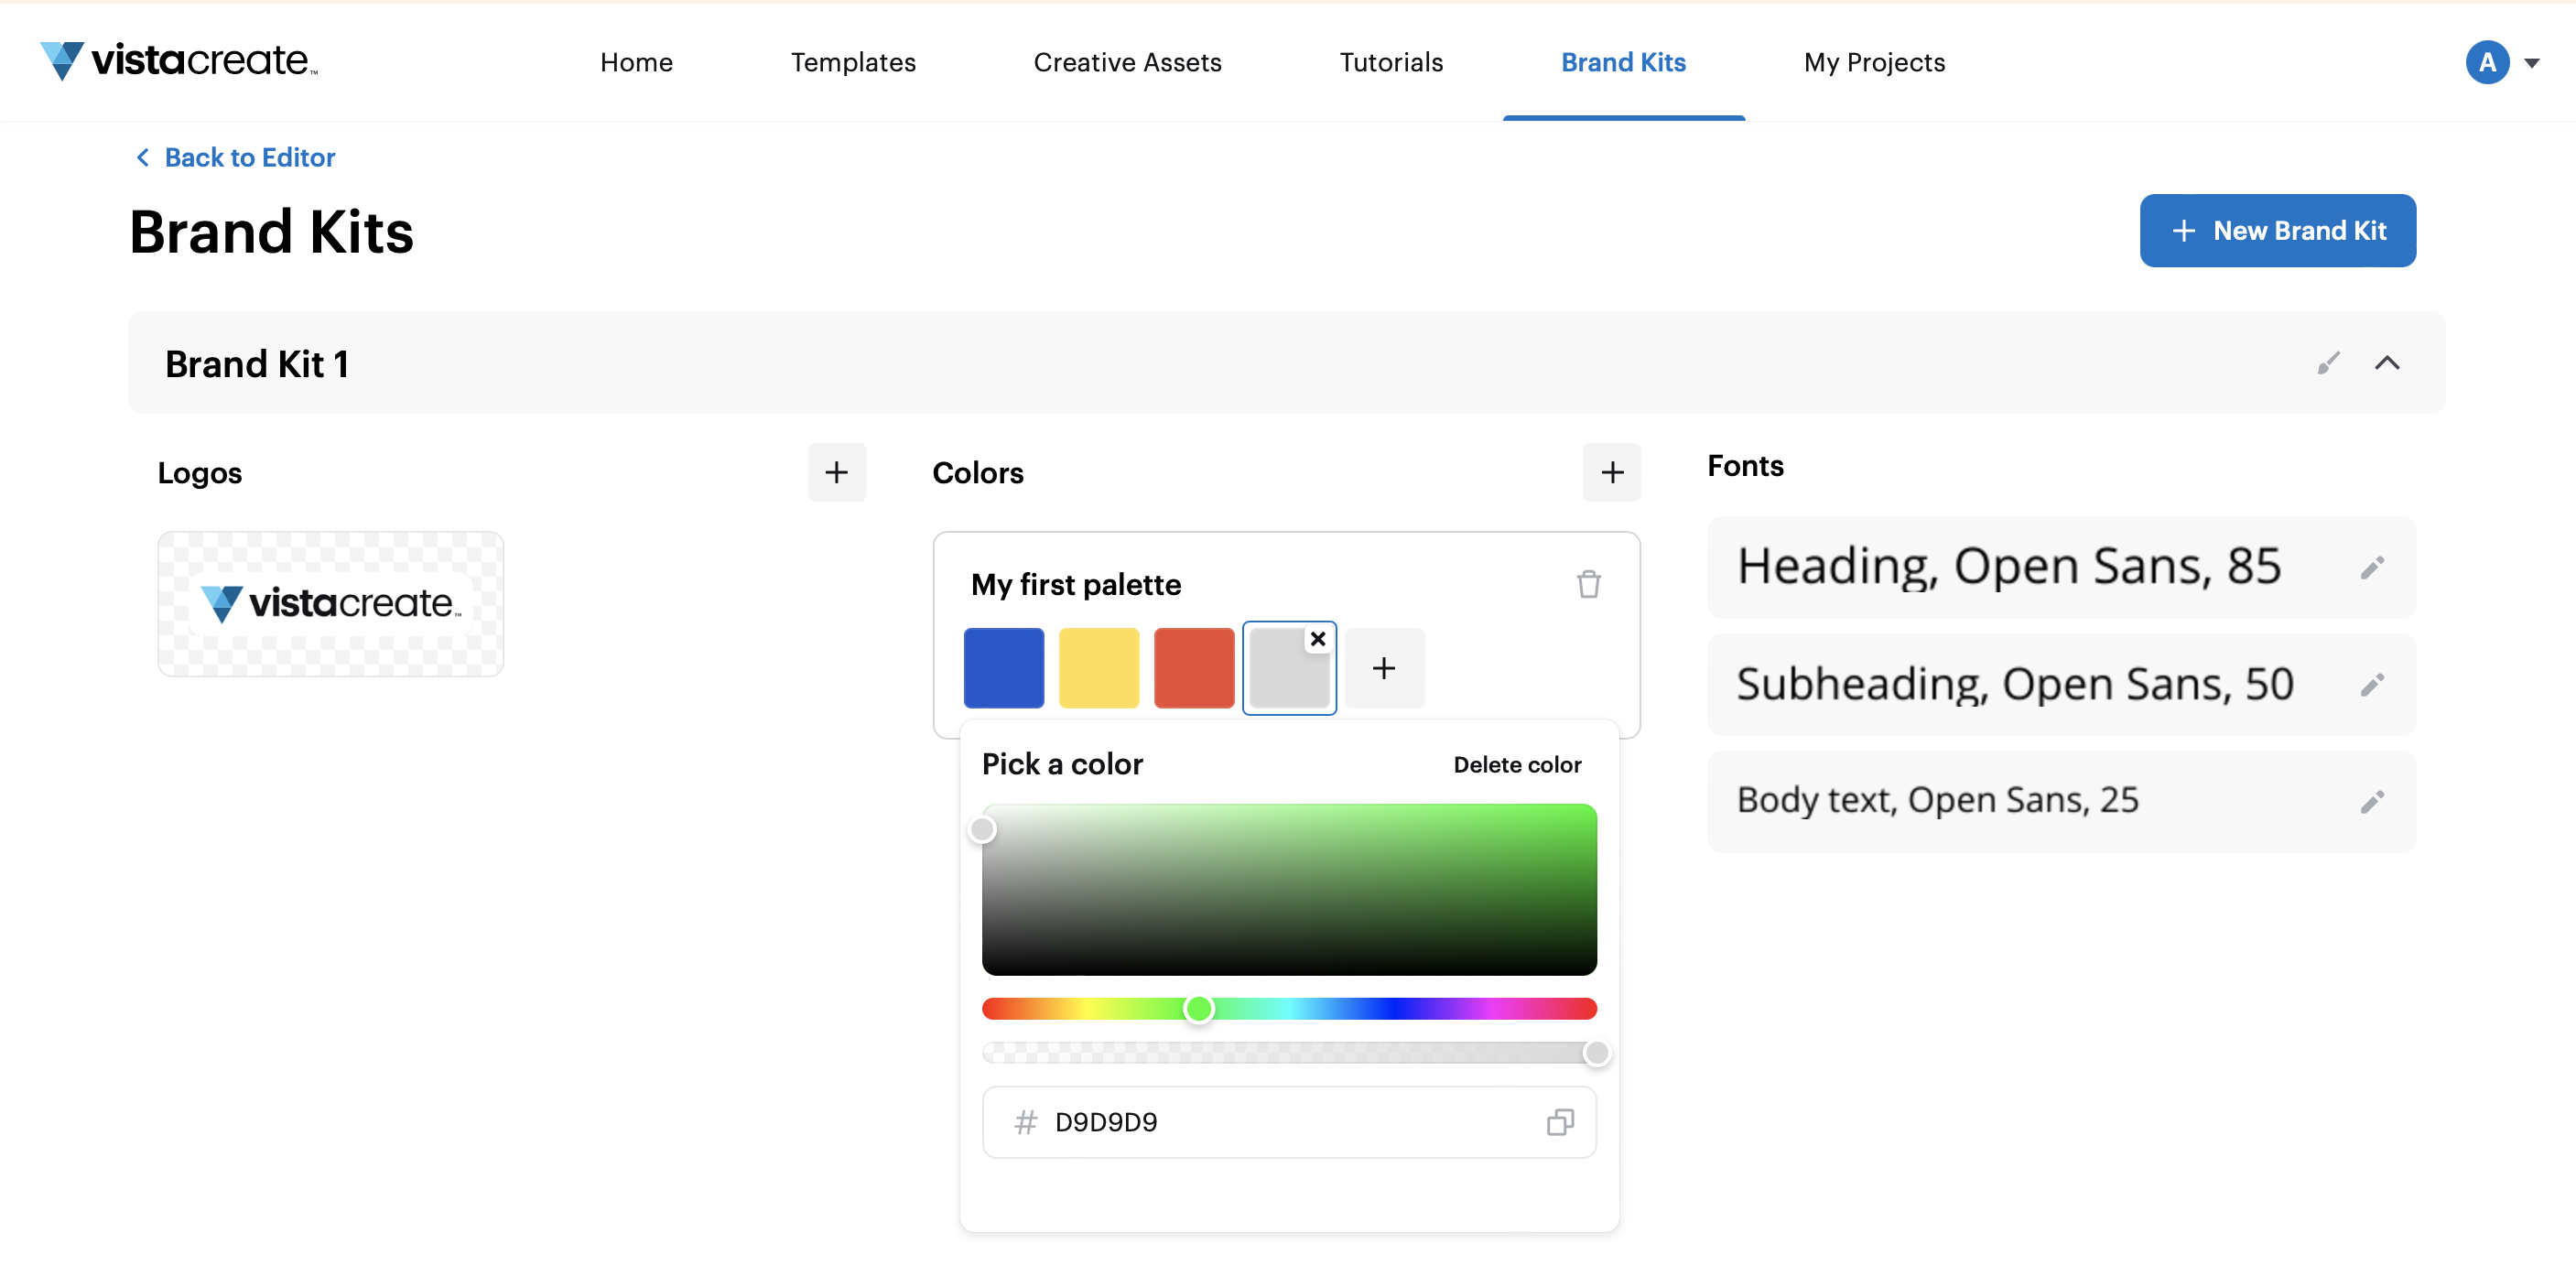This screenshot has height=1287, width=2576.
Task: Create a New Brand Kit
Action: [x=2277, y=230]
